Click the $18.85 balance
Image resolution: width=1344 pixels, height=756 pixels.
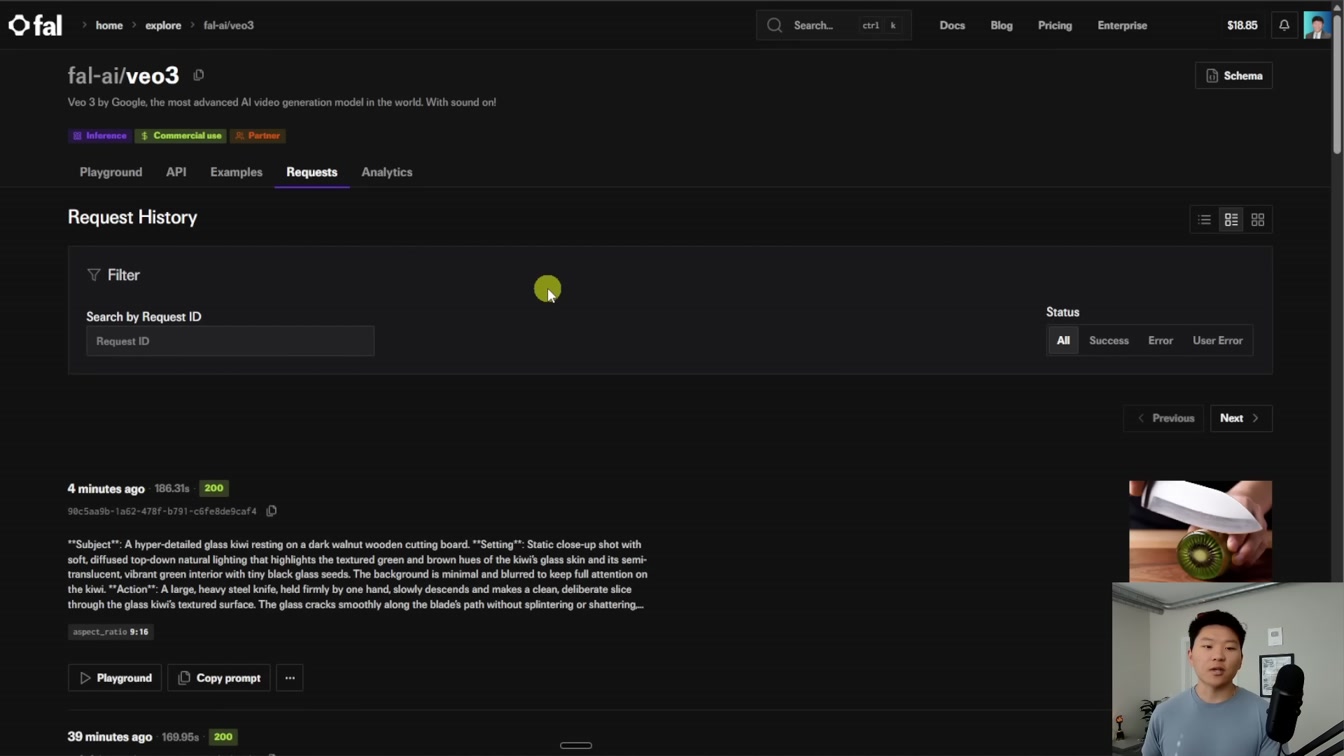tap(1242, 25)
